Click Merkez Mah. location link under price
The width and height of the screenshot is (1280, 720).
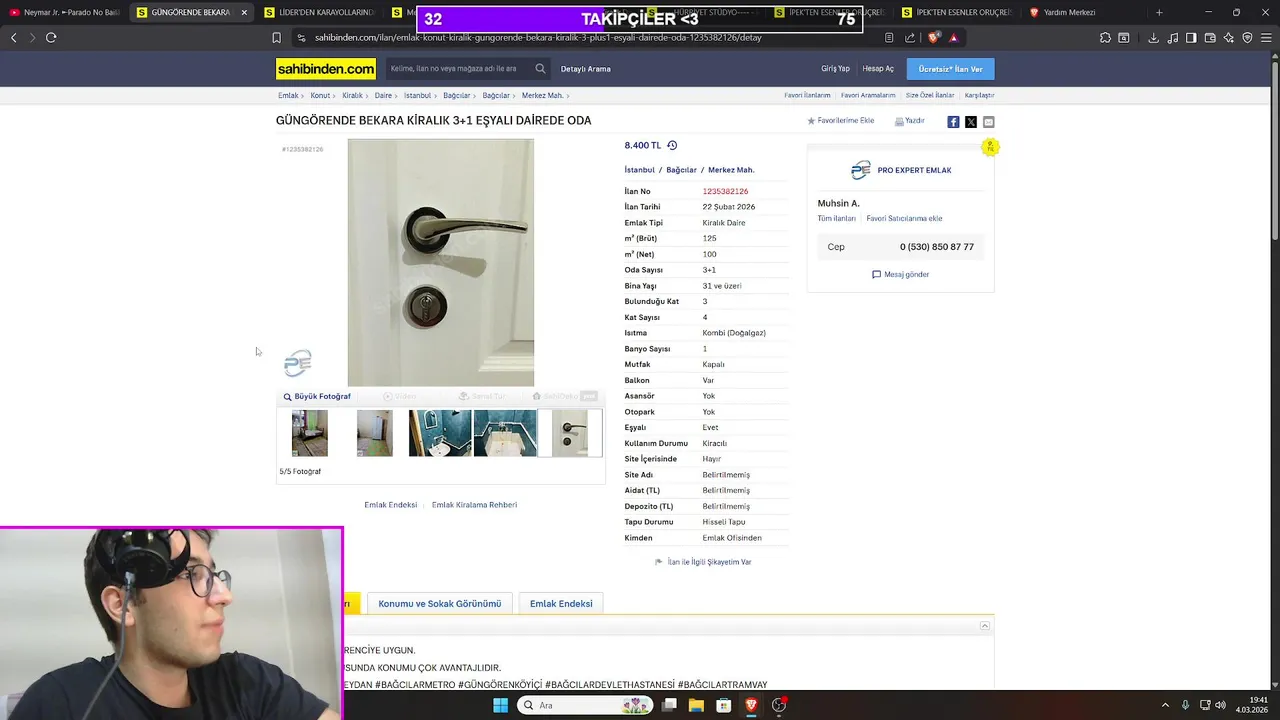(x=731, y=170)
